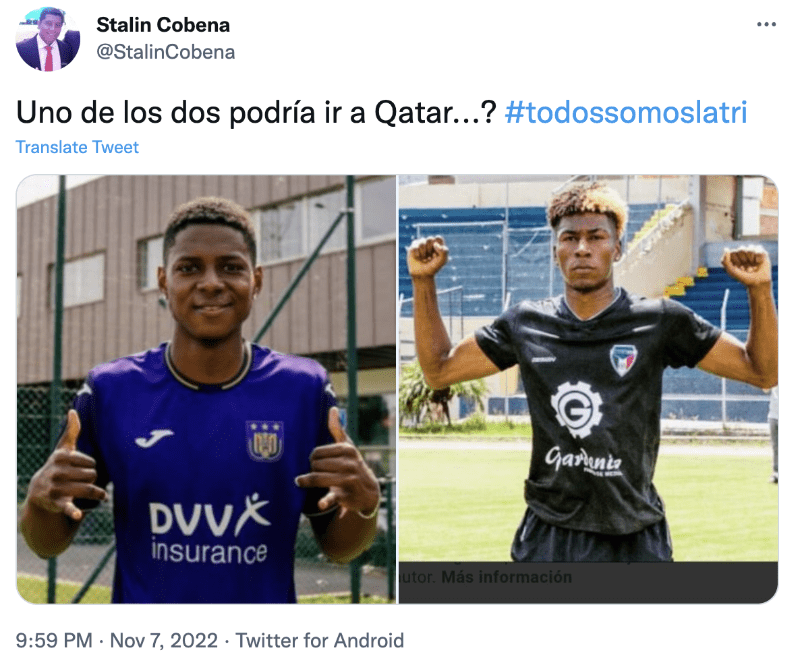Image resolution: width=800 pixels, height=669 pixels.
Task: Open the tweet's more options menu
Action: point(766,24)
